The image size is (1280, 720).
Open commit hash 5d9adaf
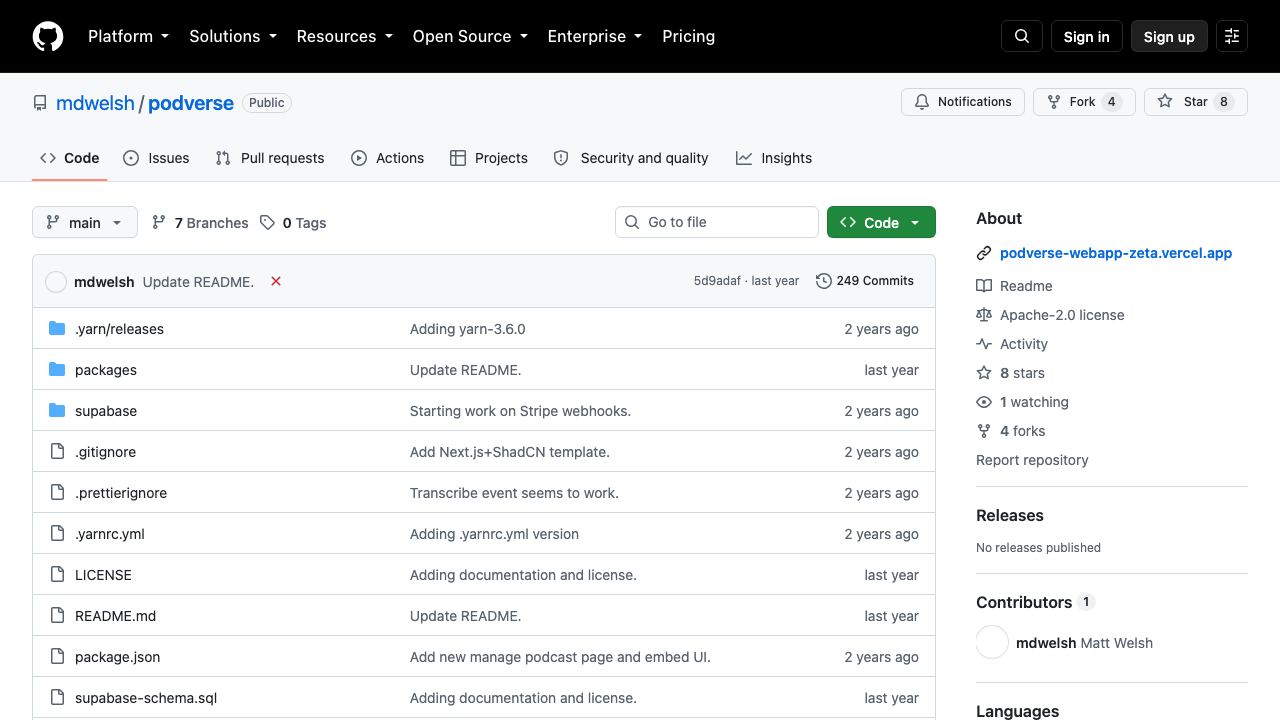(x=717, y=281)
